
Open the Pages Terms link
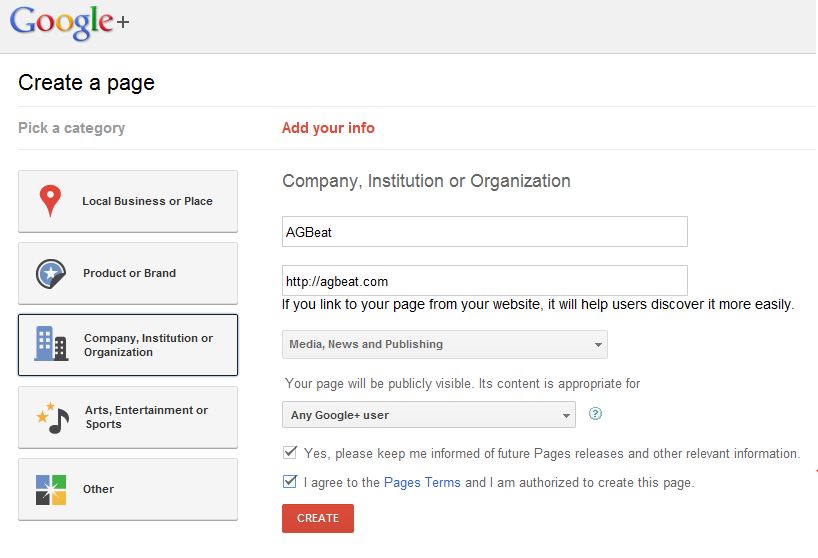click(x=422, y=482)
